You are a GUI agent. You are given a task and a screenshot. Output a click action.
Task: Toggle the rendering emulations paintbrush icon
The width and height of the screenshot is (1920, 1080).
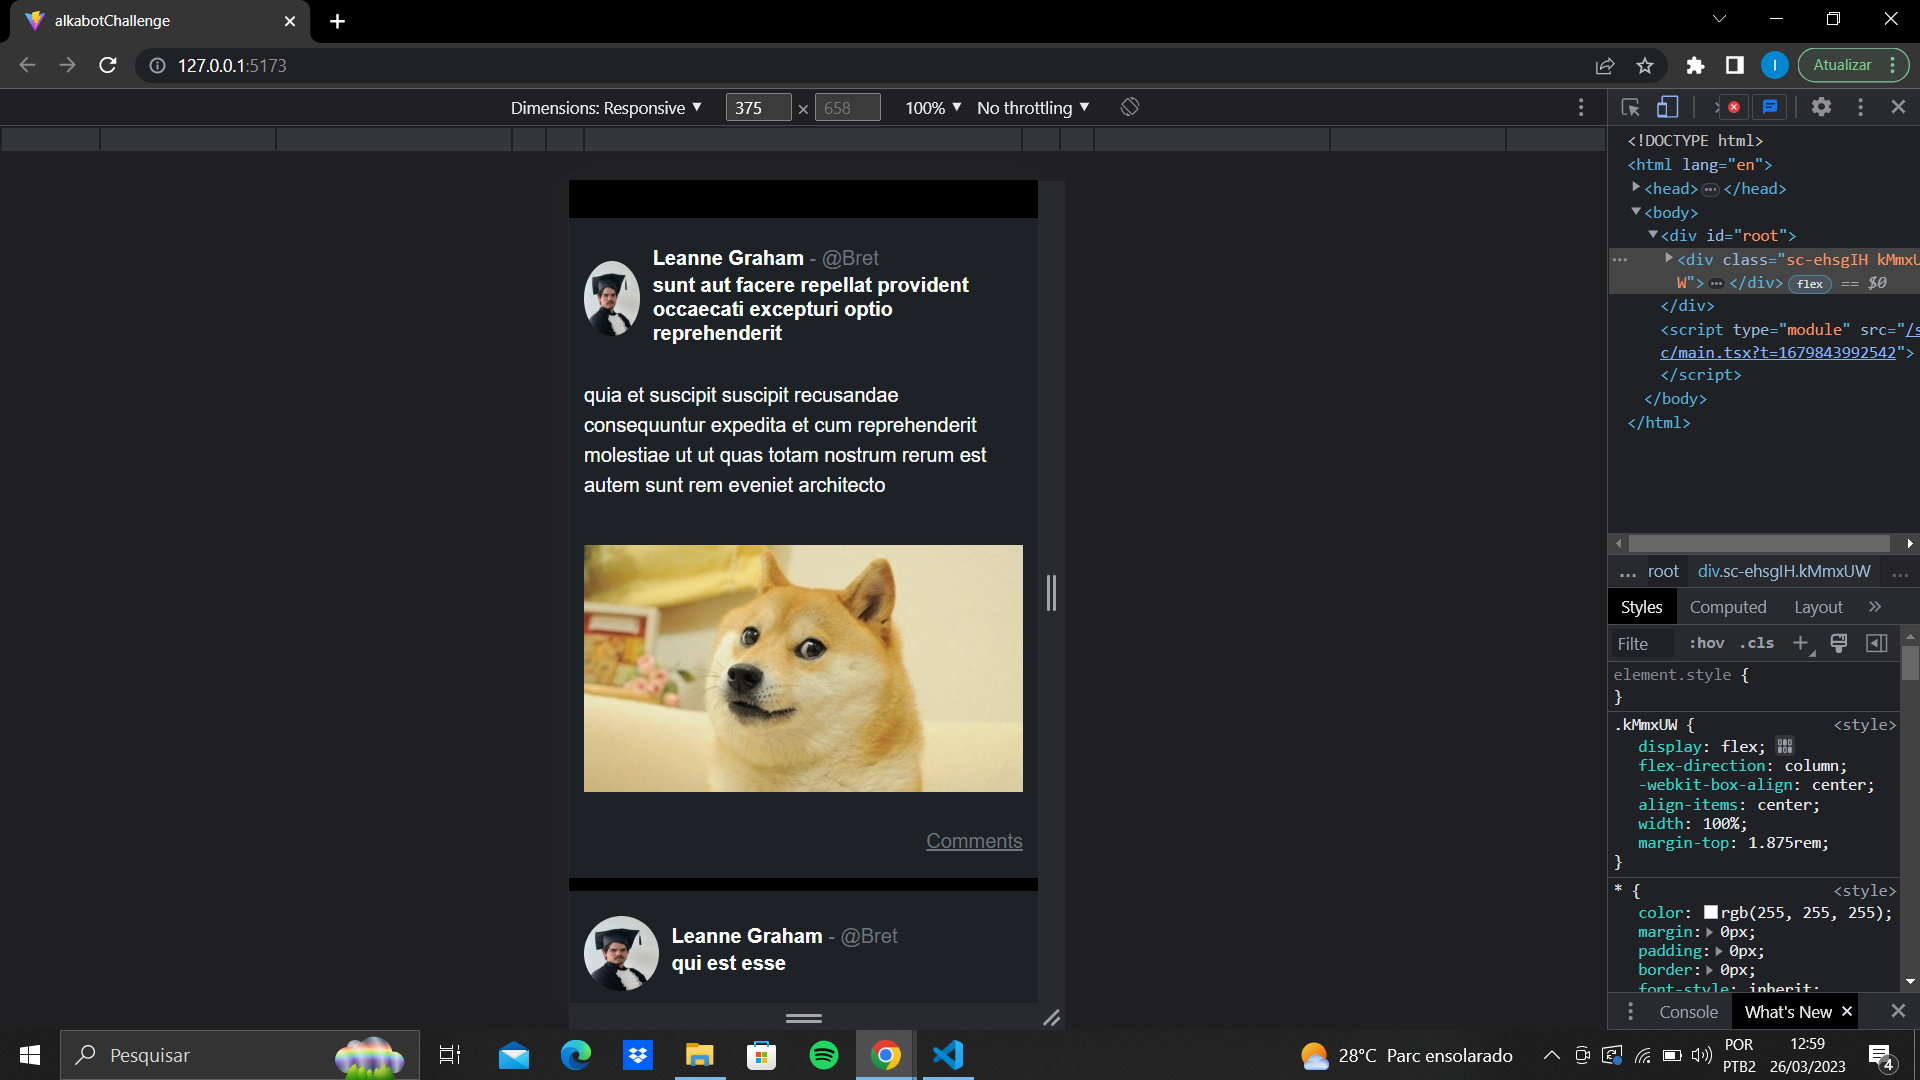(x=1838, y=643)
